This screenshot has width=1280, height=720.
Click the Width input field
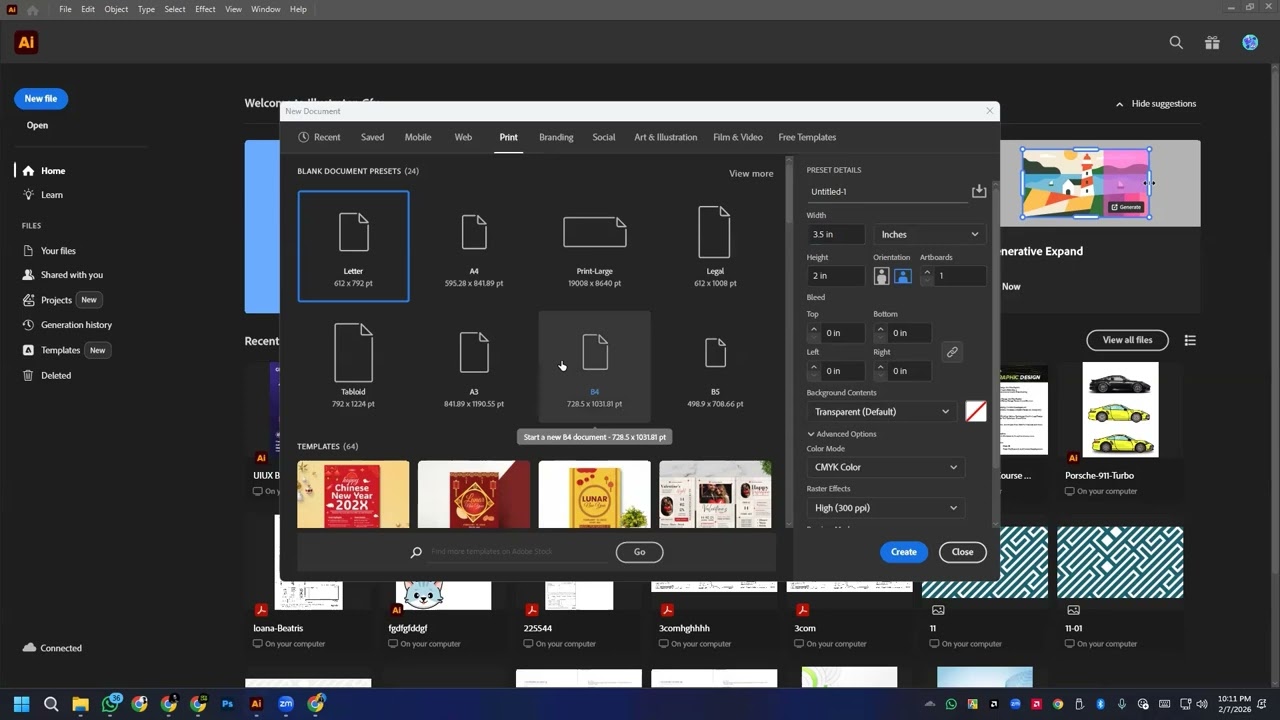(836, 234)
